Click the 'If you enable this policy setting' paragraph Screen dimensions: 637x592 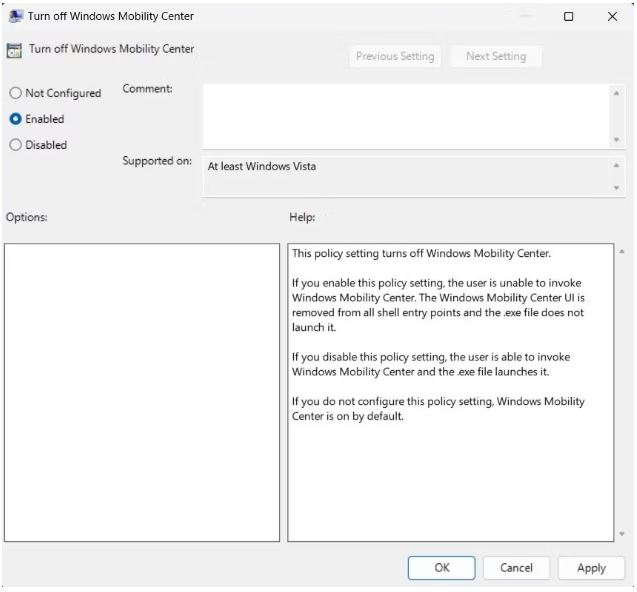pos(438,305)
